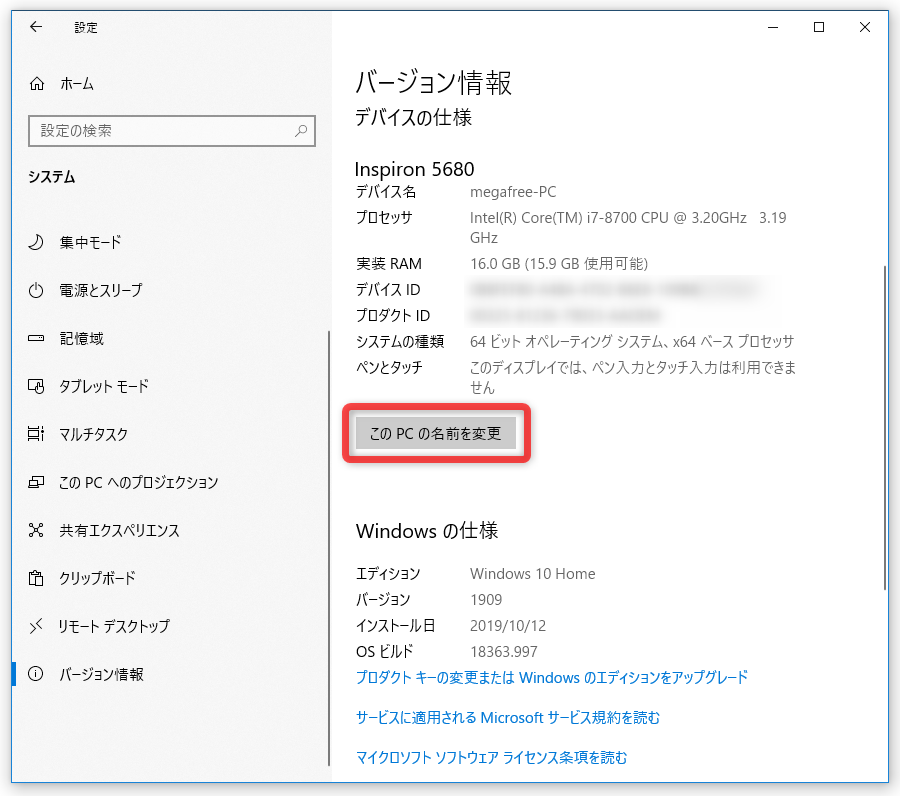Viewport: 900px width, 796px height.
Task: Click the info icon for バージョン情報
Action: coord(36,674)
